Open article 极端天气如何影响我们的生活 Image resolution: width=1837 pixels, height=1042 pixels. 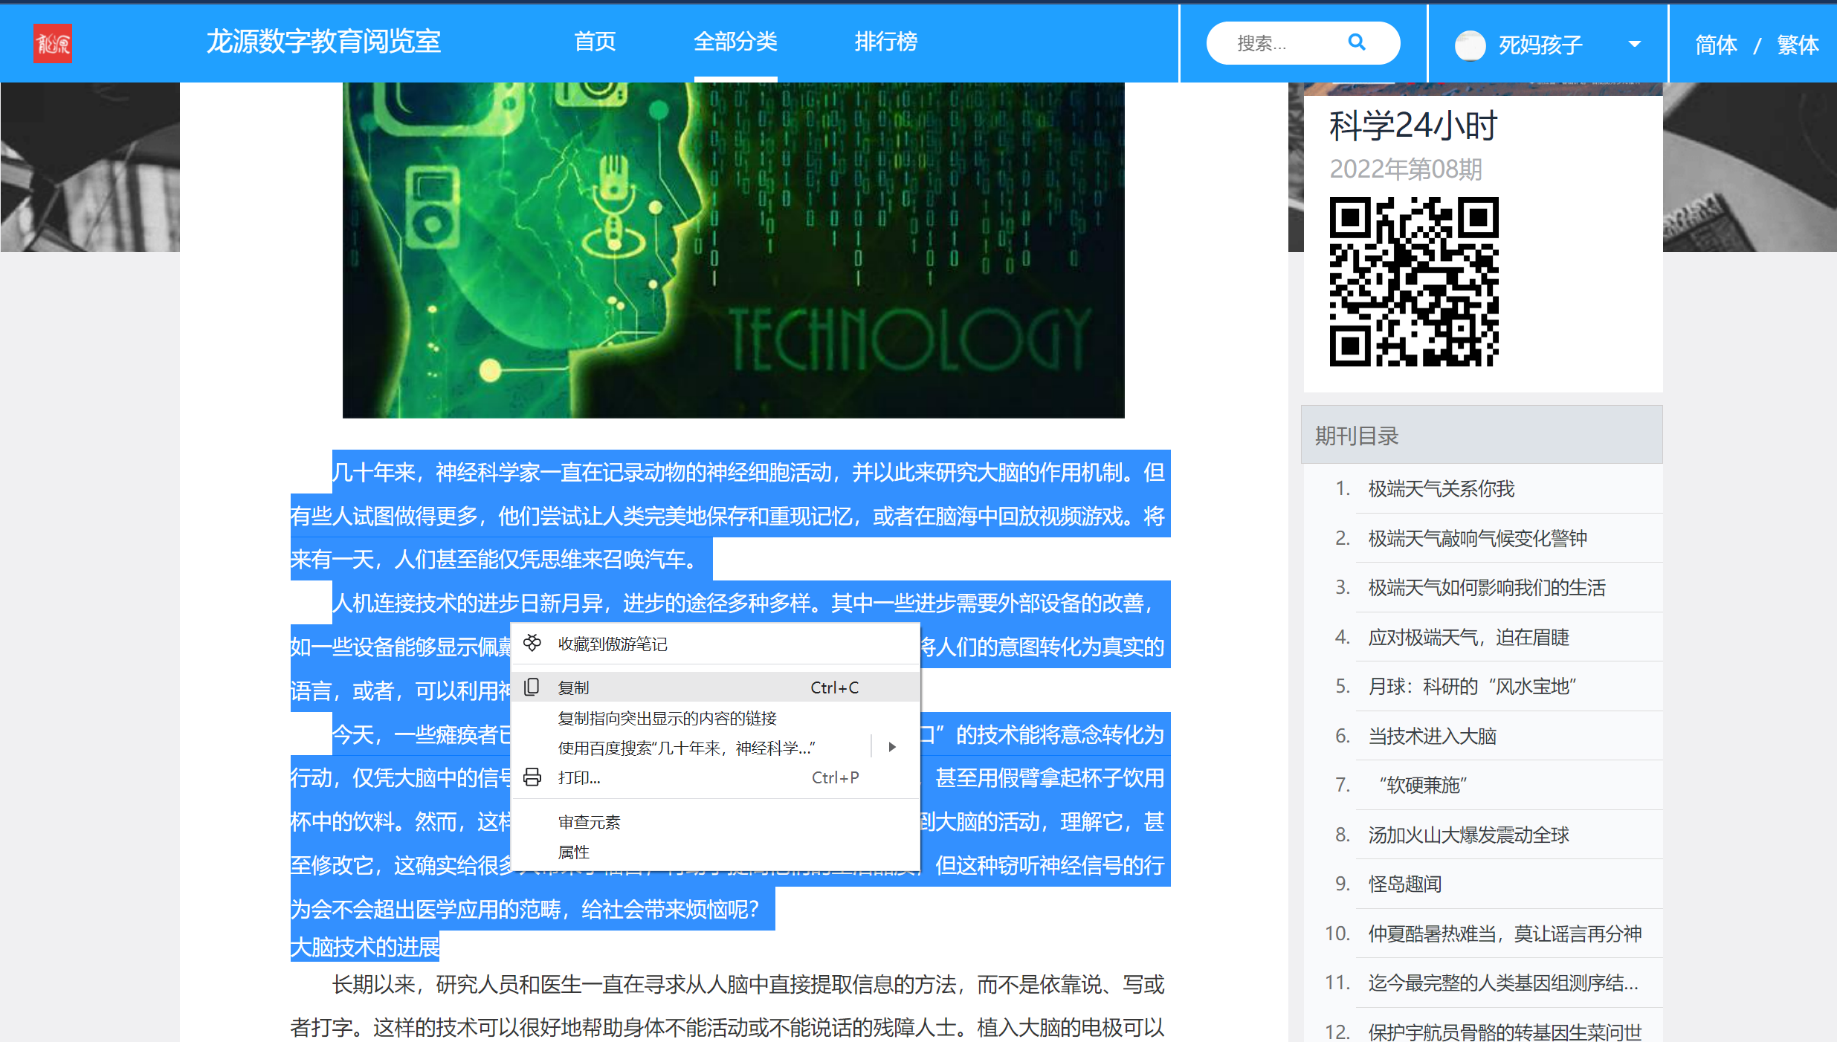(x=1486, y=588)
